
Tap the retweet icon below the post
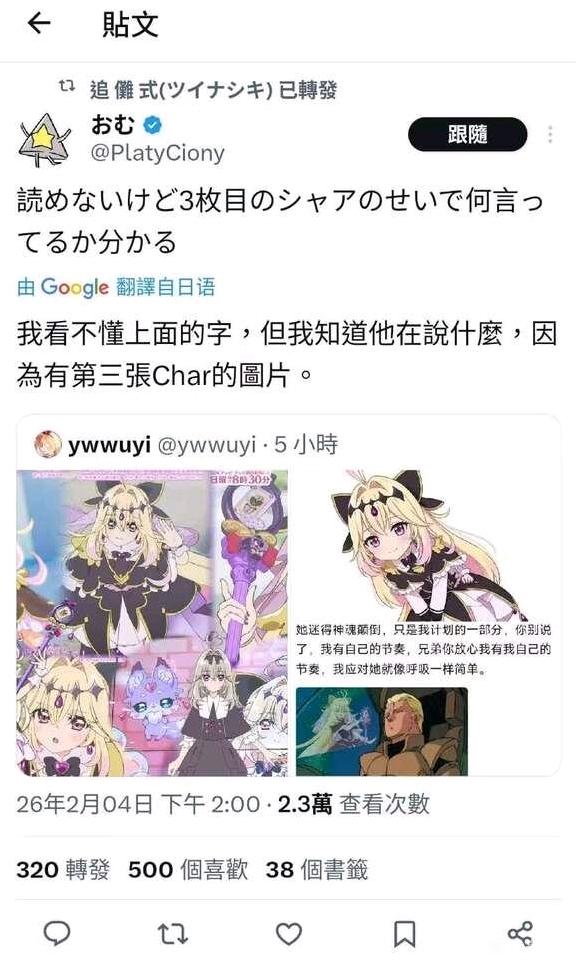pyautogui.click(x=173, y=934)
